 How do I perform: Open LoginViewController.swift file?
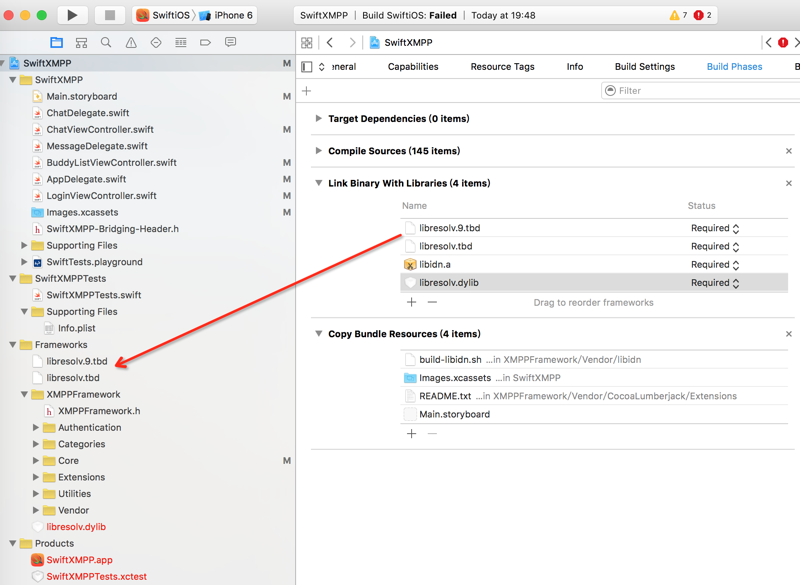102,196
